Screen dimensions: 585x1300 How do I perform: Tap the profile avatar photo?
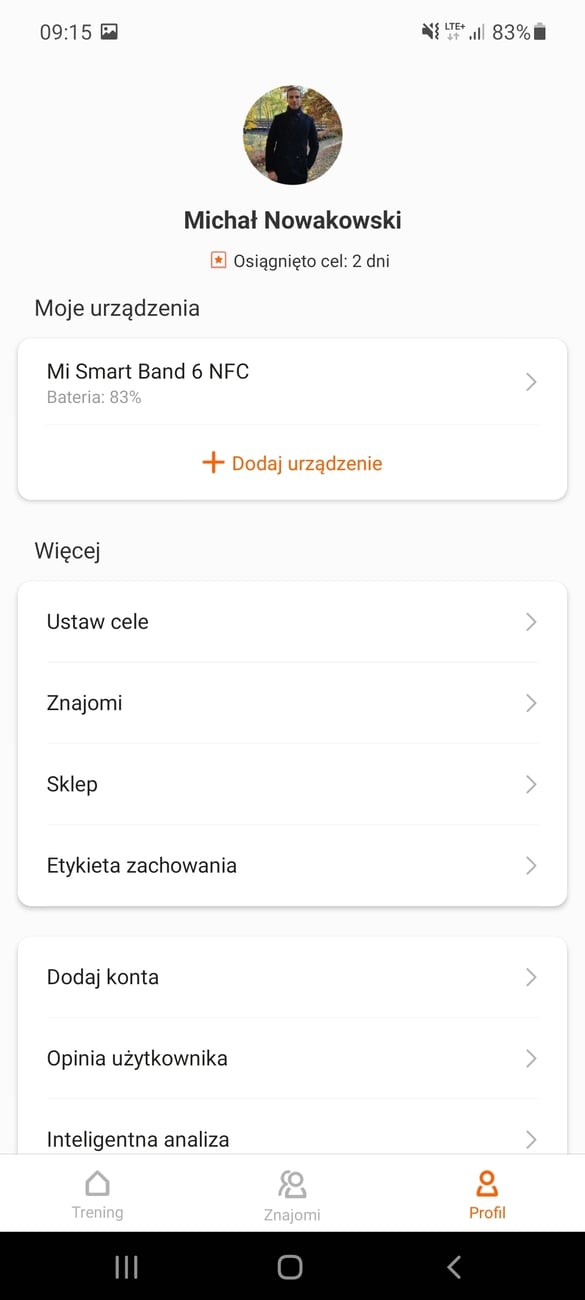293,135
